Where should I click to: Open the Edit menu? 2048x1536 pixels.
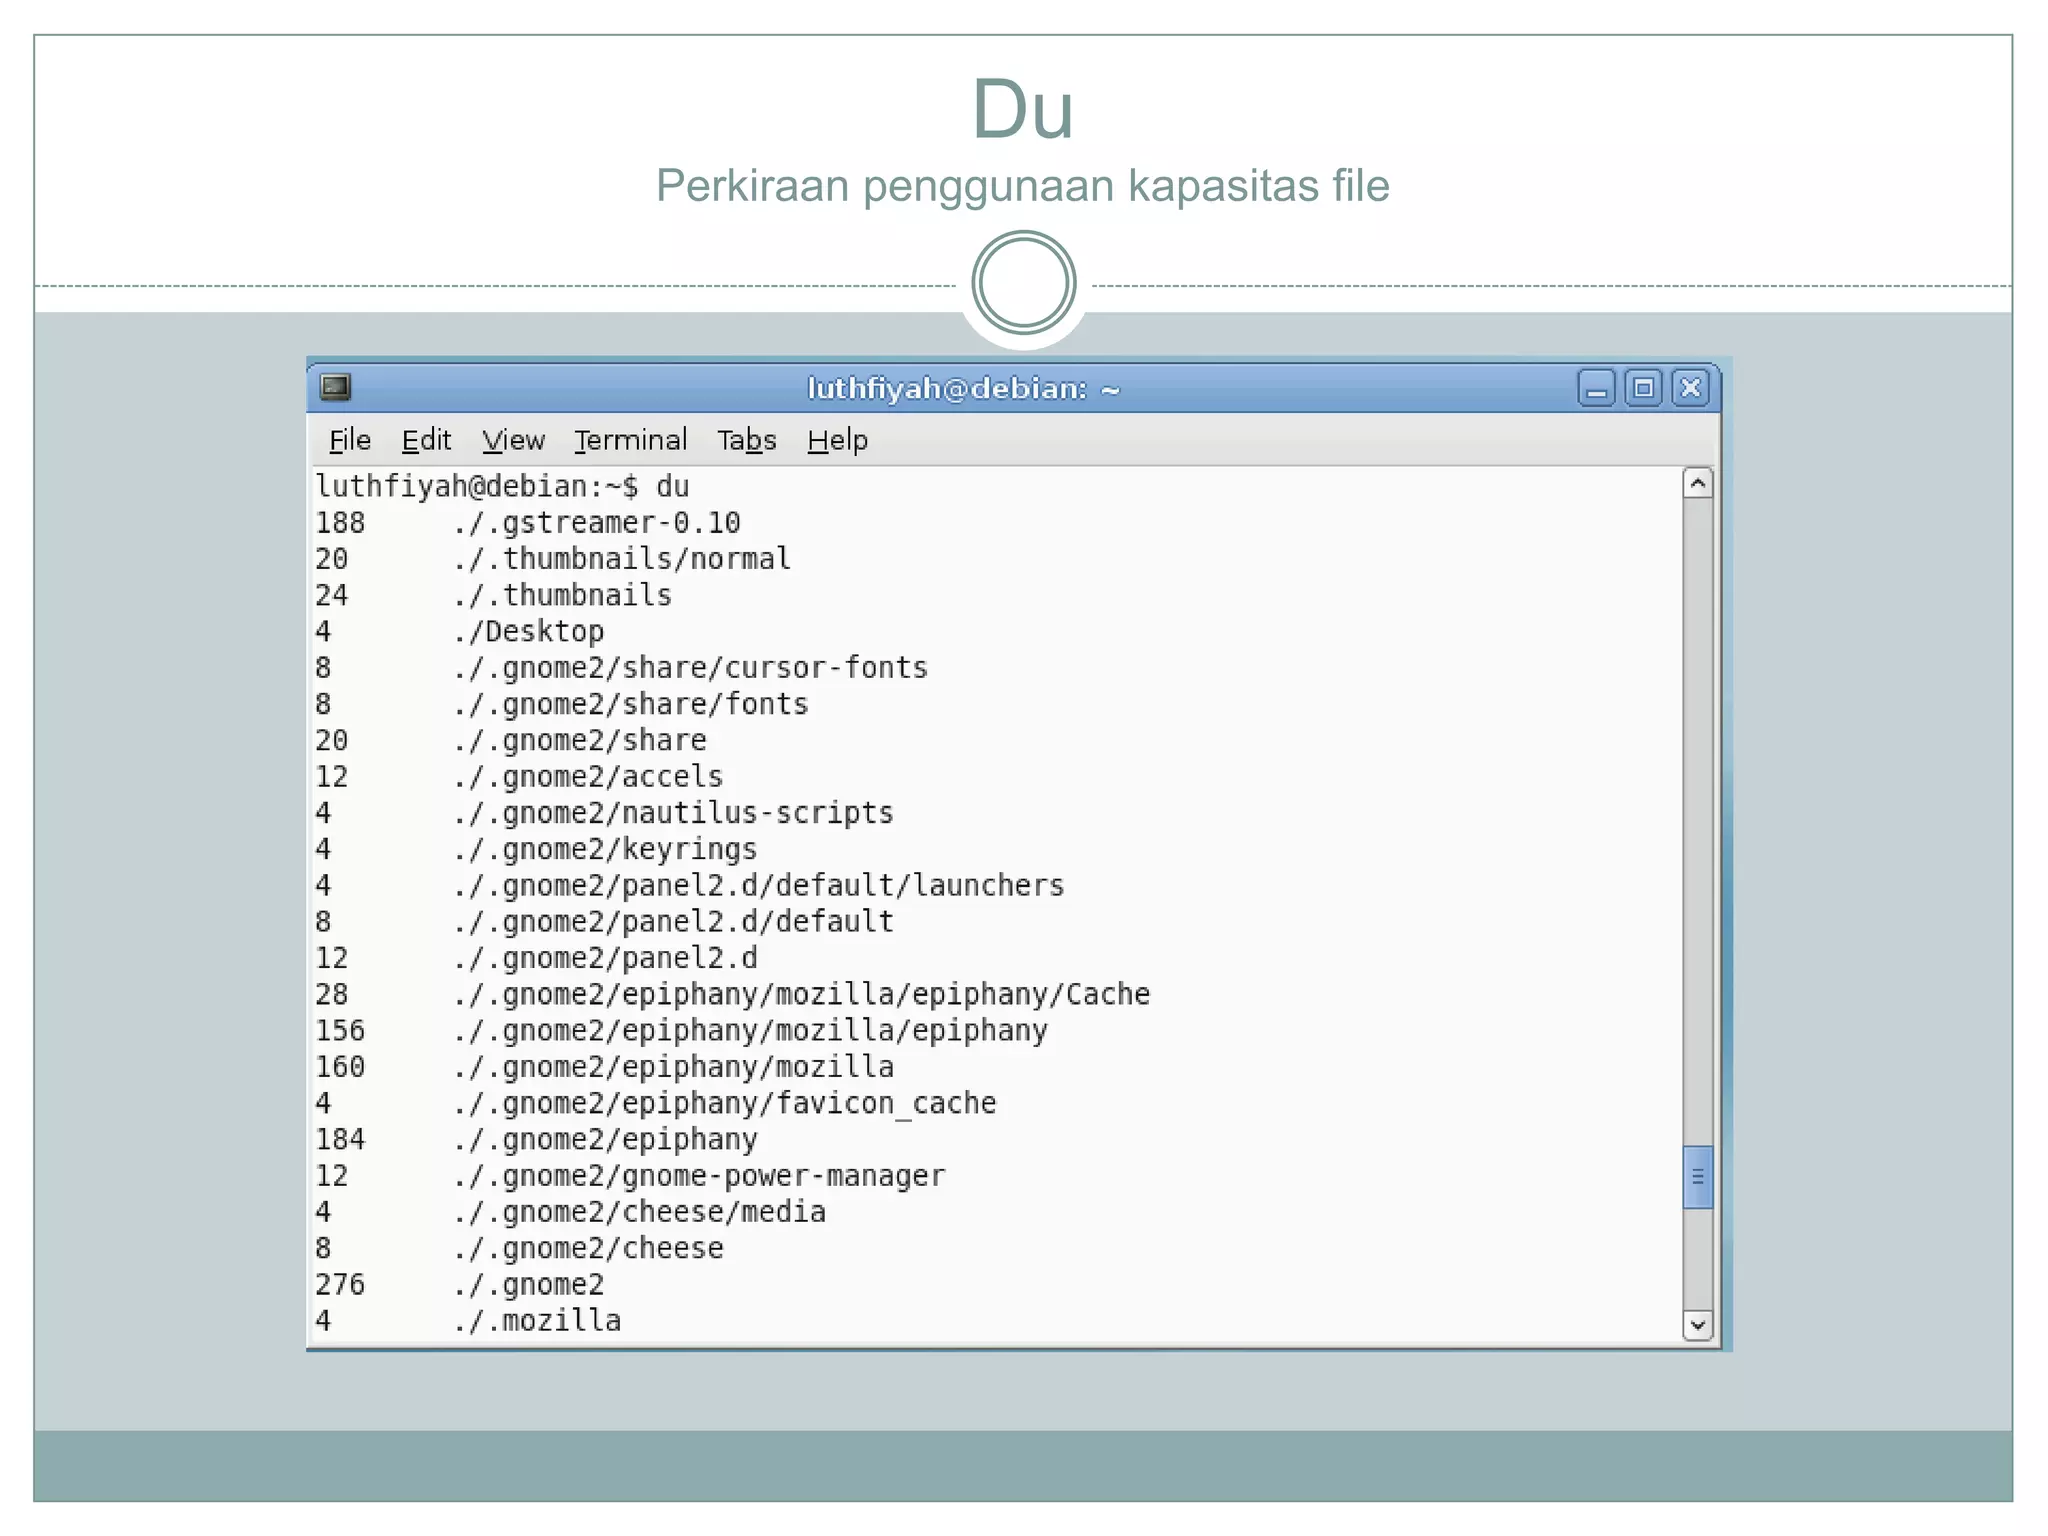426,440
